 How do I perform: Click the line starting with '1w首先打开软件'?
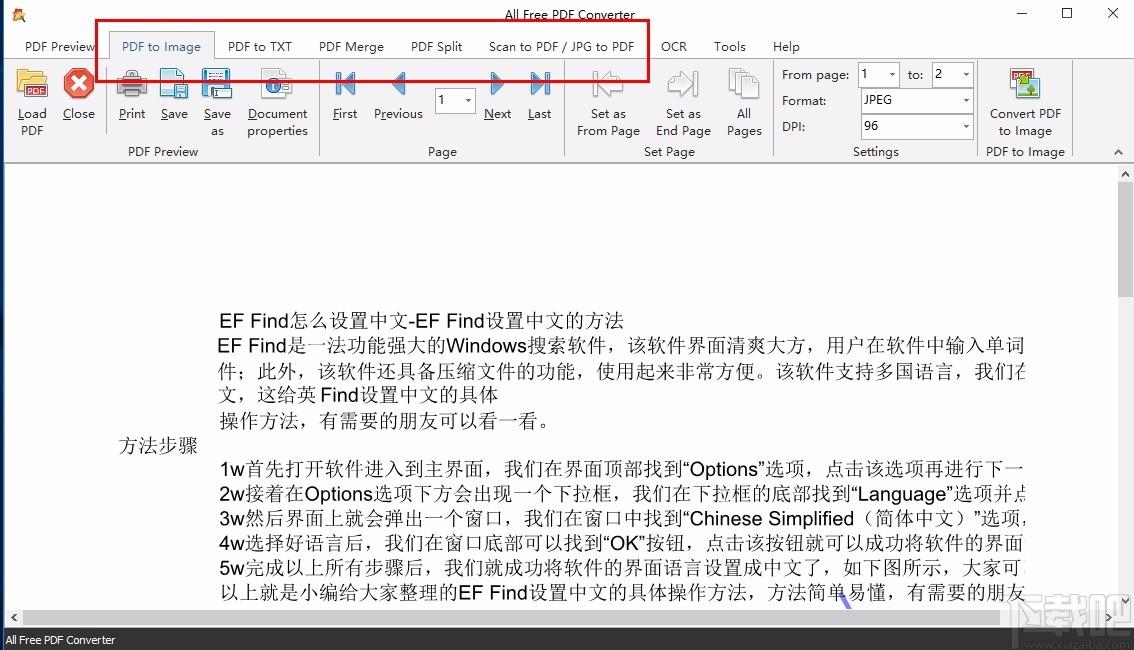click(621, 469)
